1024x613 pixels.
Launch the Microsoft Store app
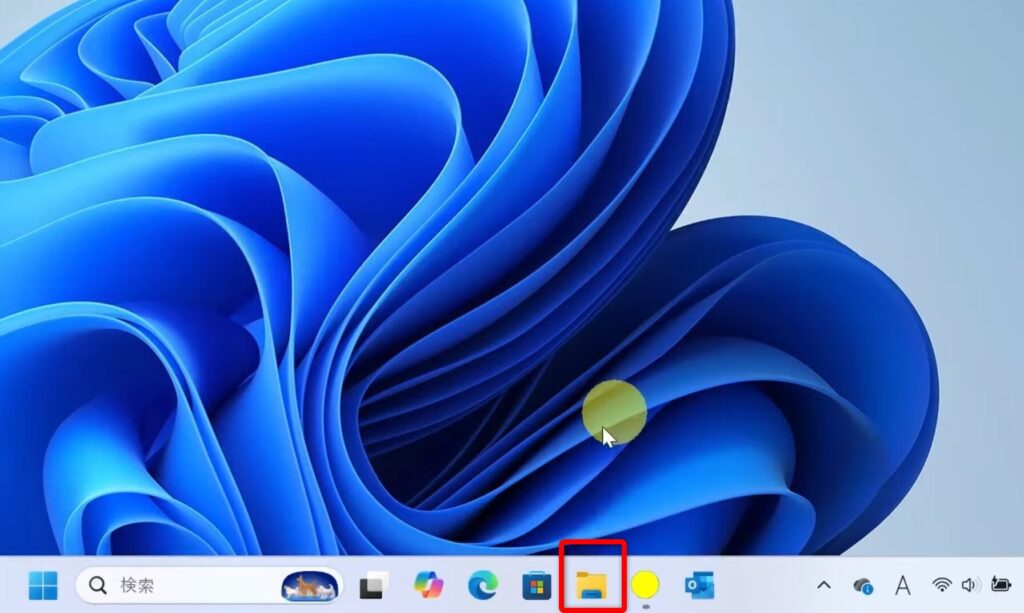538,585
